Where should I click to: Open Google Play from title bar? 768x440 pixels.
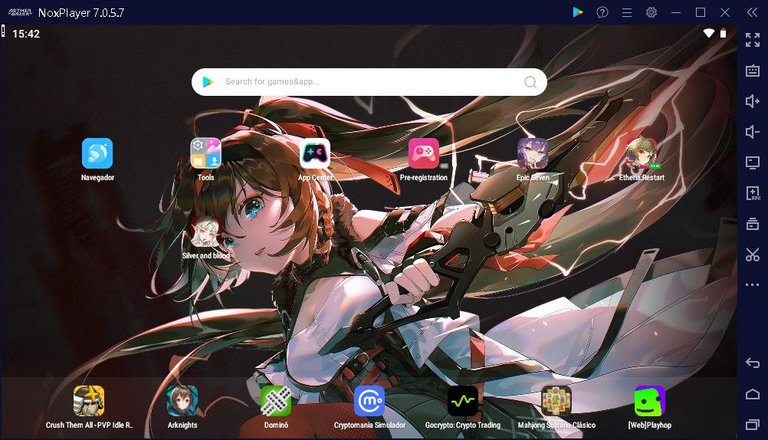click(578, 12)
